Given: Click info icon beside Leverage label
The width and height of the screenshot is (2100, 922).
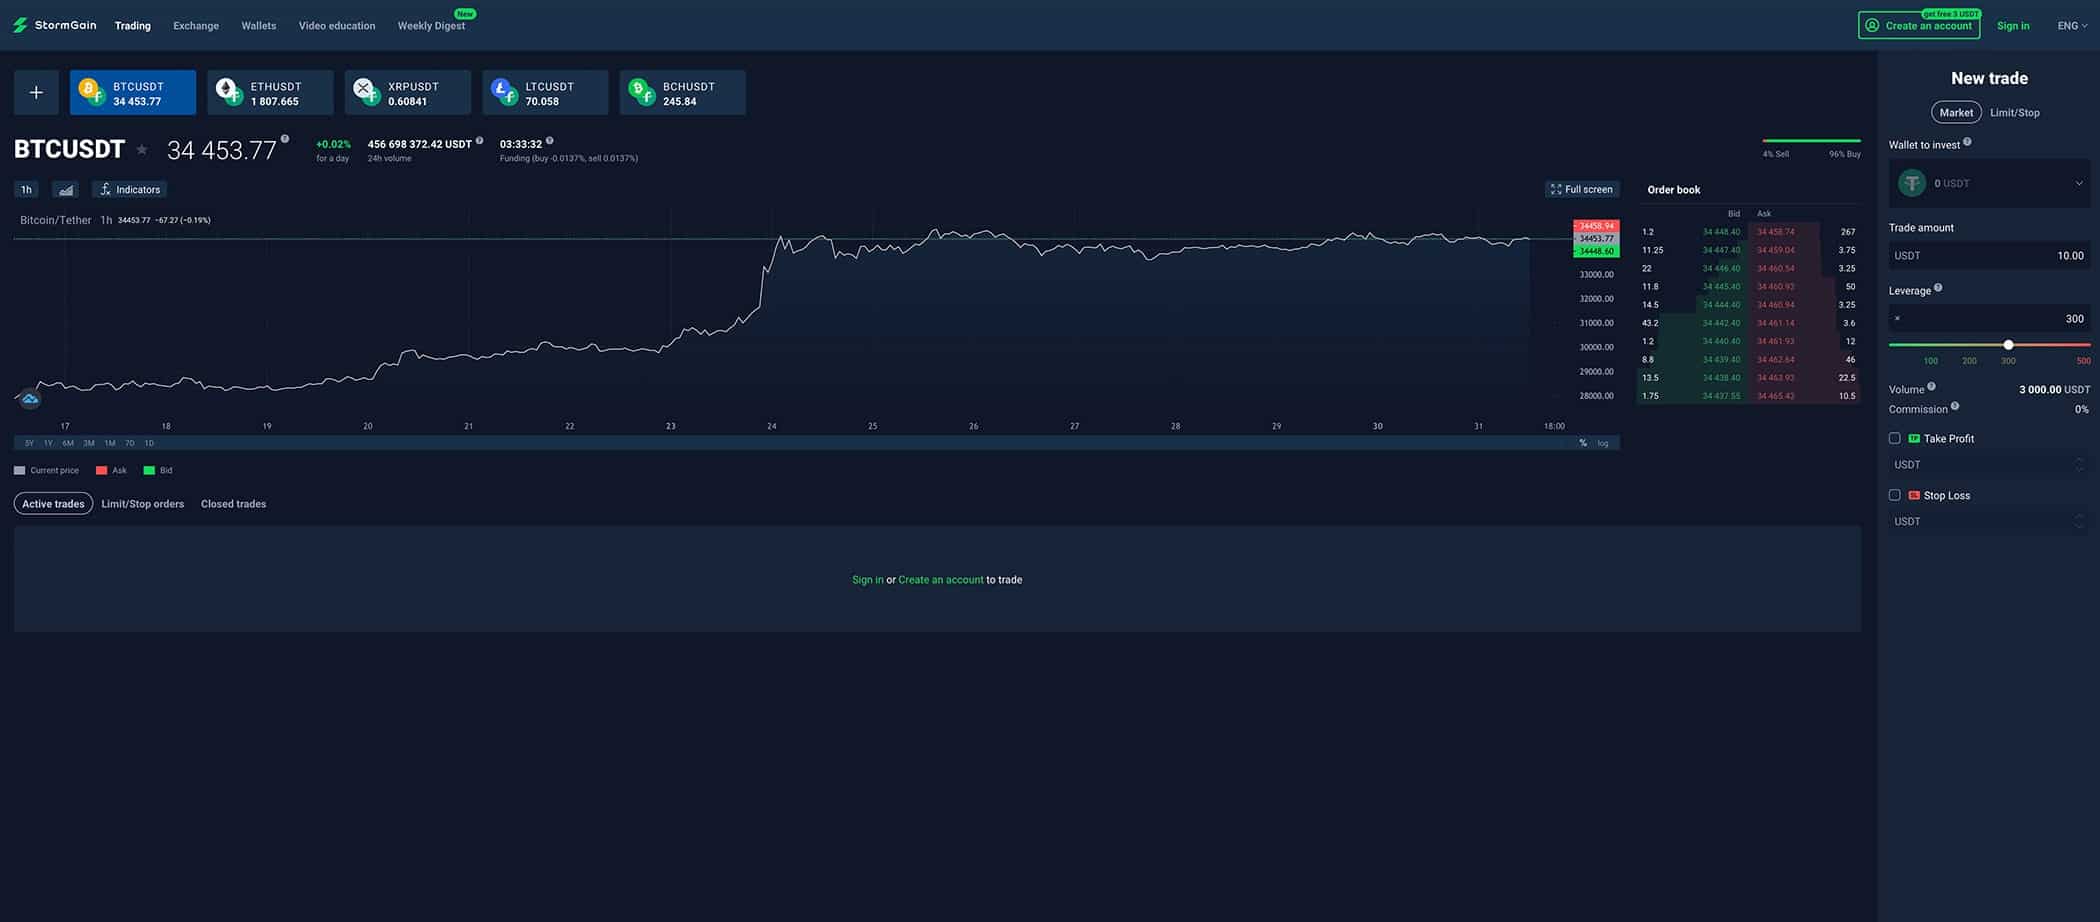Looking at the screenshot, I should point(1938,288).
